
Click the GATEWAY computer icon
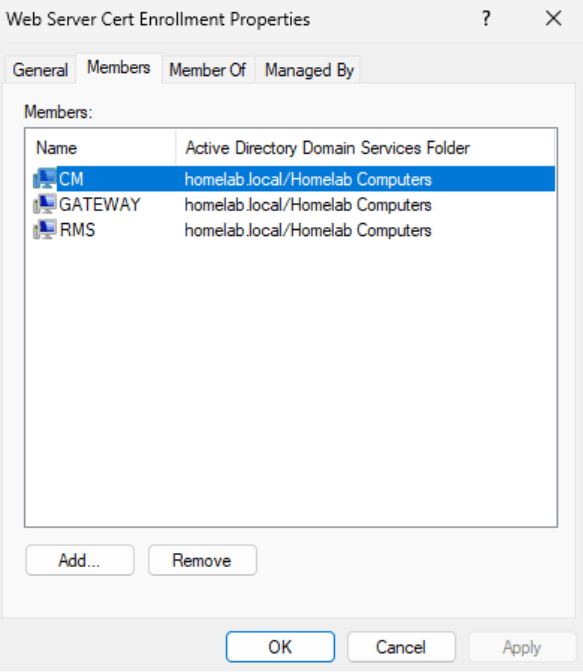point(45,204)
